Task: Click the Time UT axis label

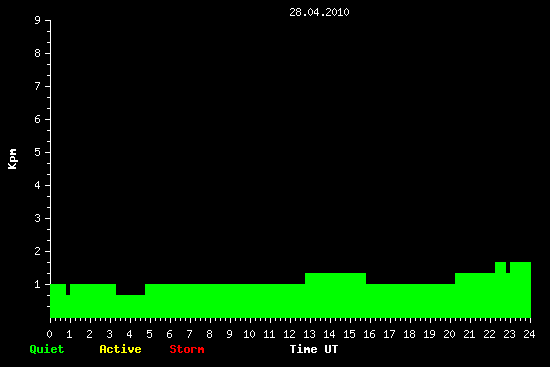Action: 314,349
